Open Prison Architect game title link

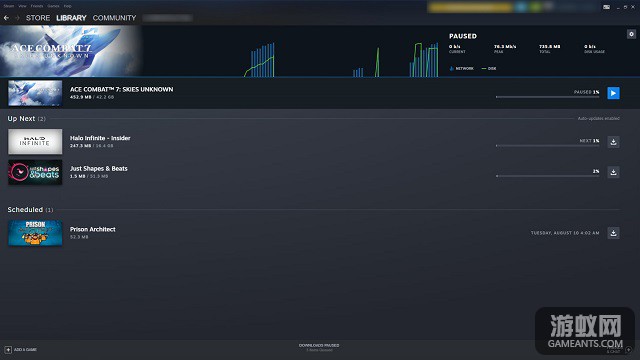coord(93,229)
